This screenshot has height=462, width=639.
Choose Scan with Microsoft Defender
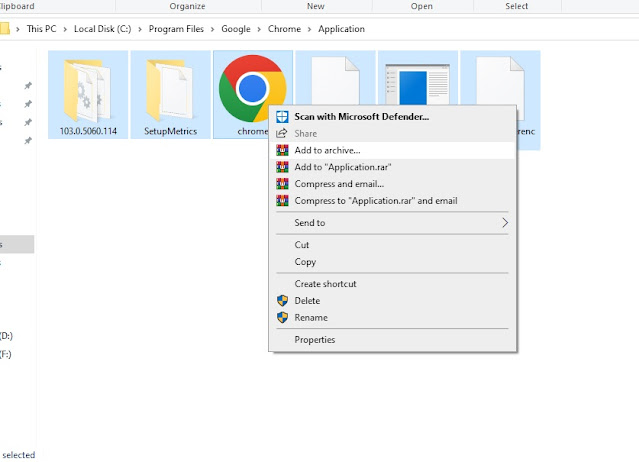point(392,117)
